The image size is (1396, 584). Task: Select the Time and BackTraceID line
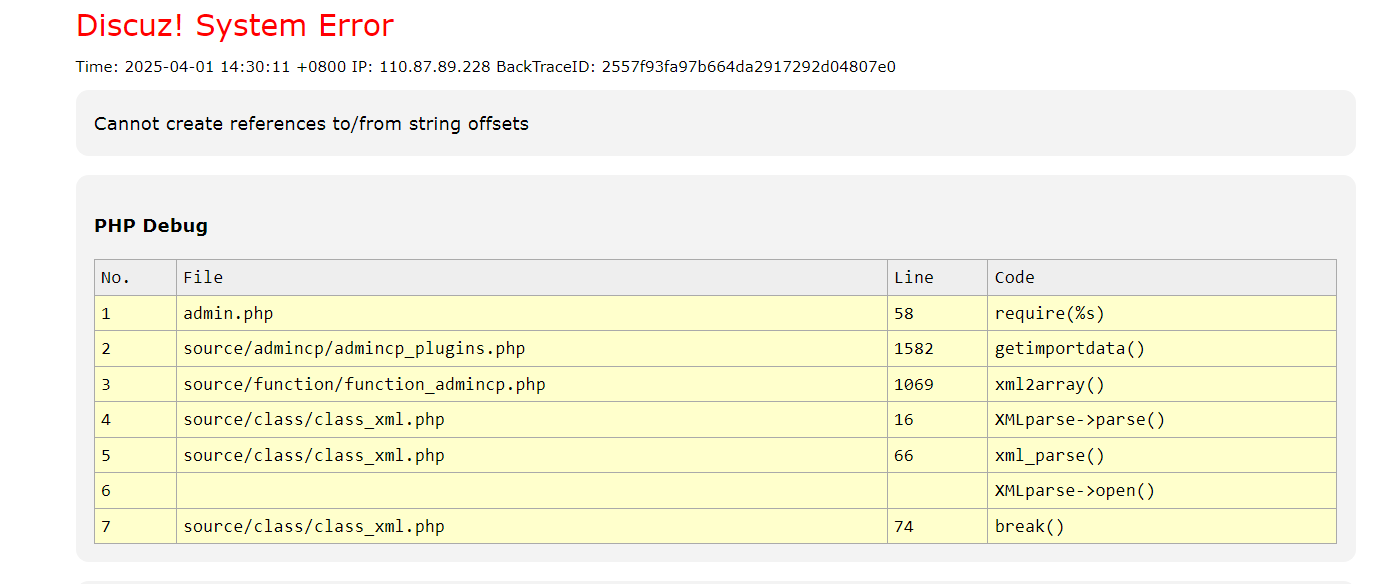tap(486, 67)
